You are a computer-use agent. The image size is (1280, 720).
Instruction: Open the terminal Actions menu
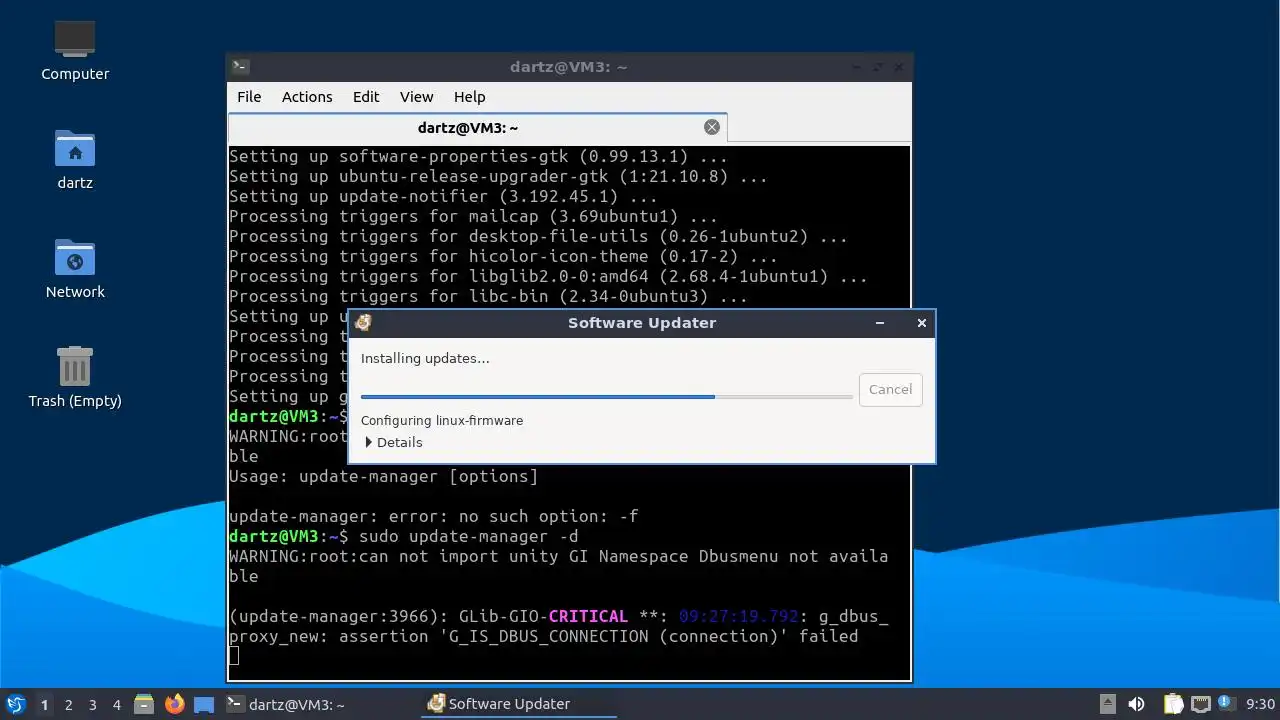(307, 97)
